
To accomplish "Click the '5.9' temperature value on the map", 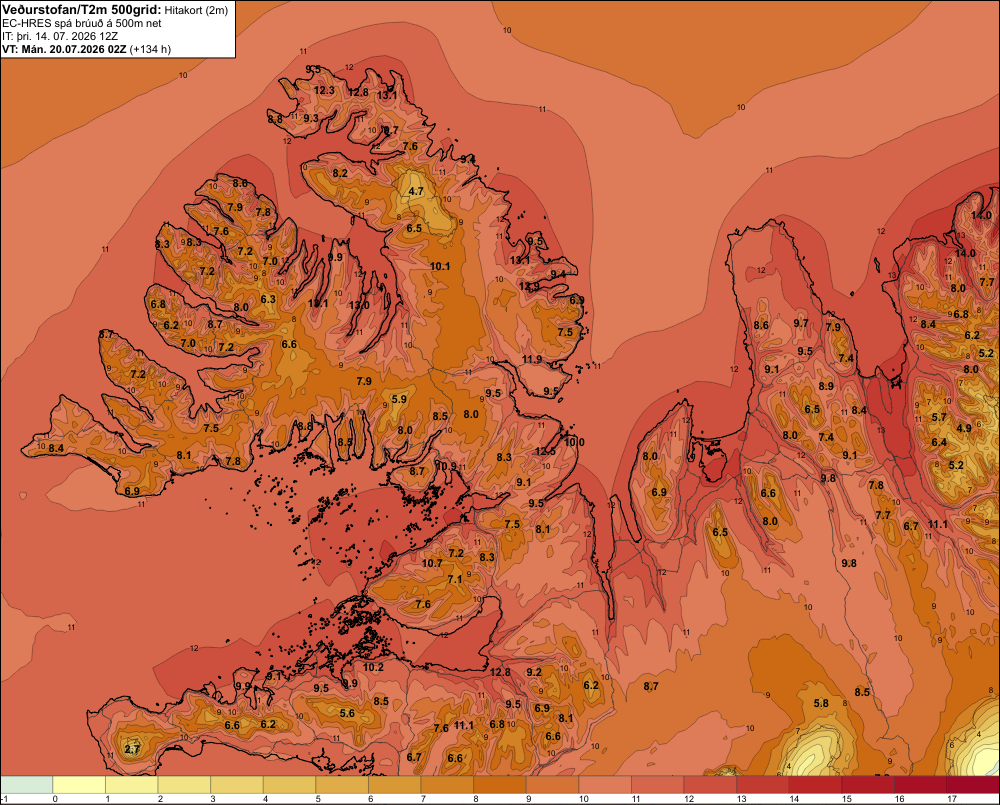I will pyautogui.click(x=399, y=399).
